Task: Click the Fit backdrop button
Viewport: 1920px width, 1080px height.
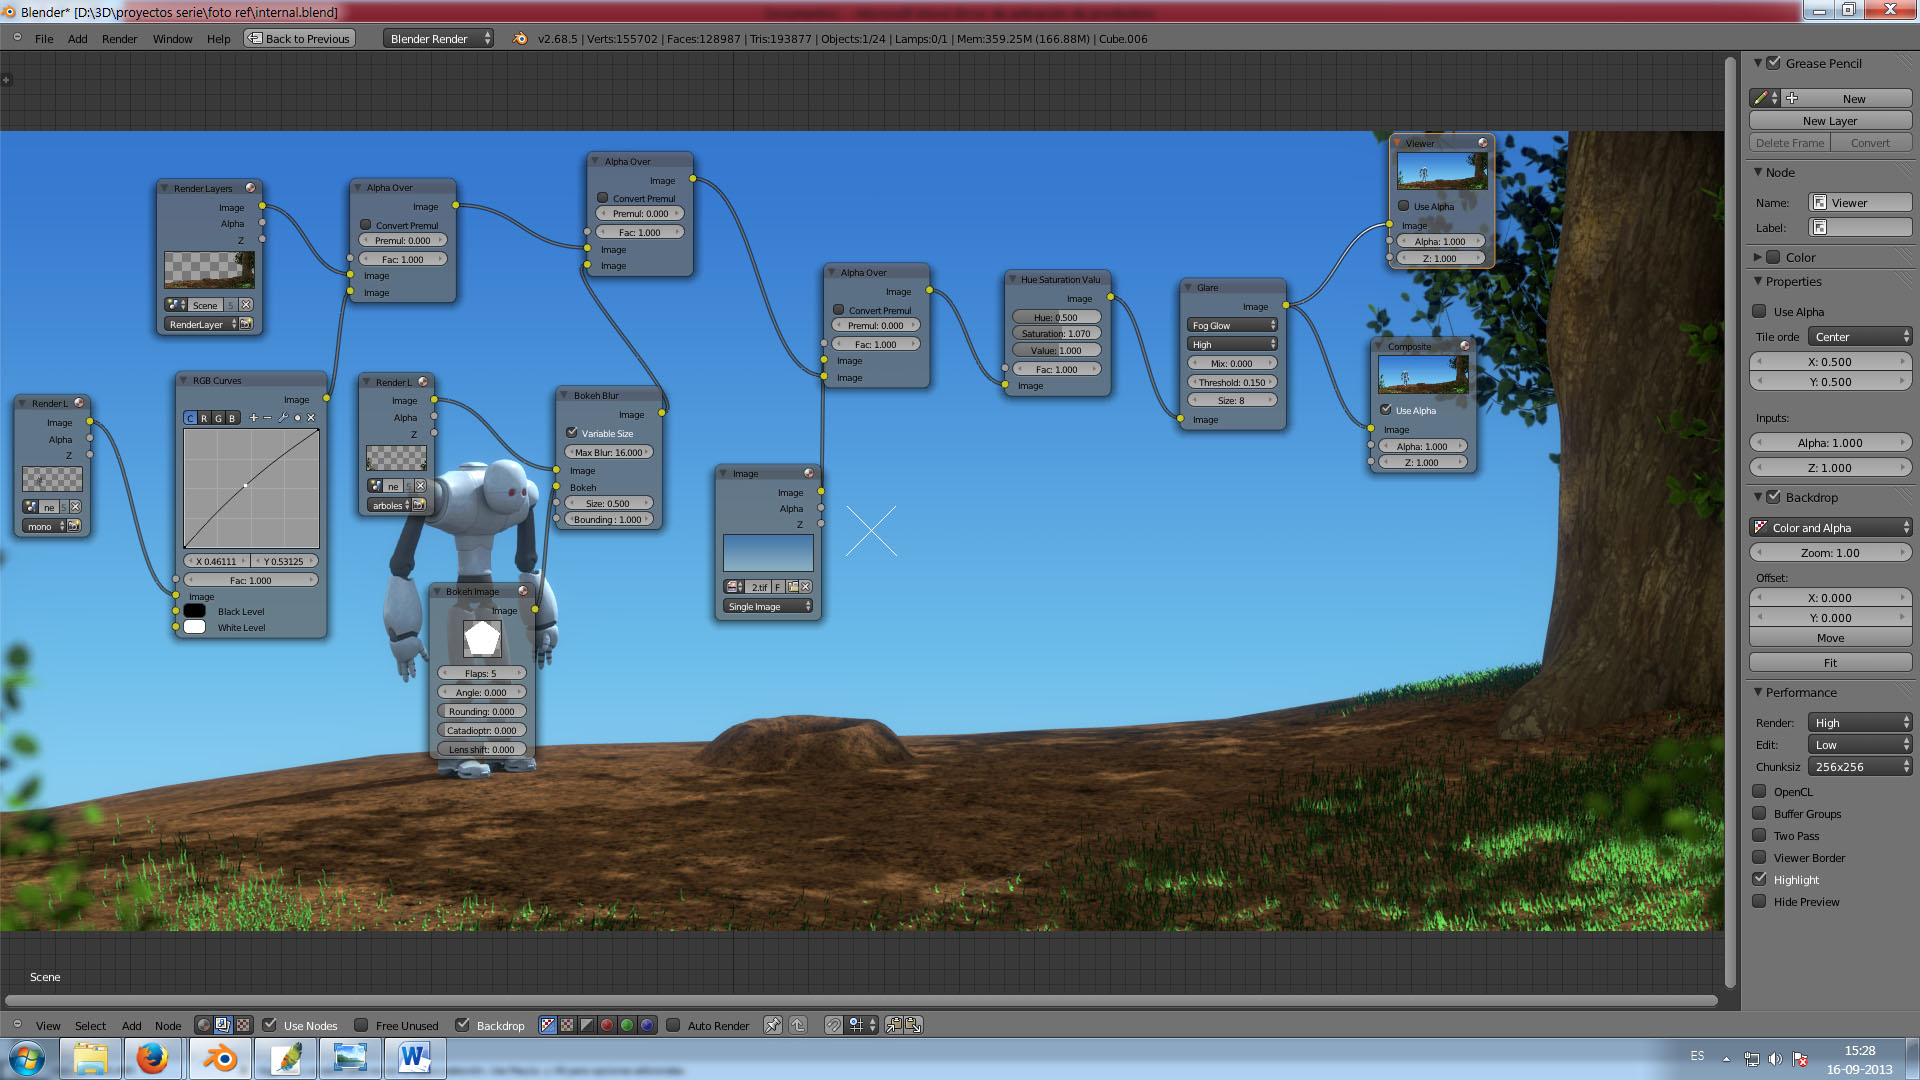Action: [x=1830, y=663]
